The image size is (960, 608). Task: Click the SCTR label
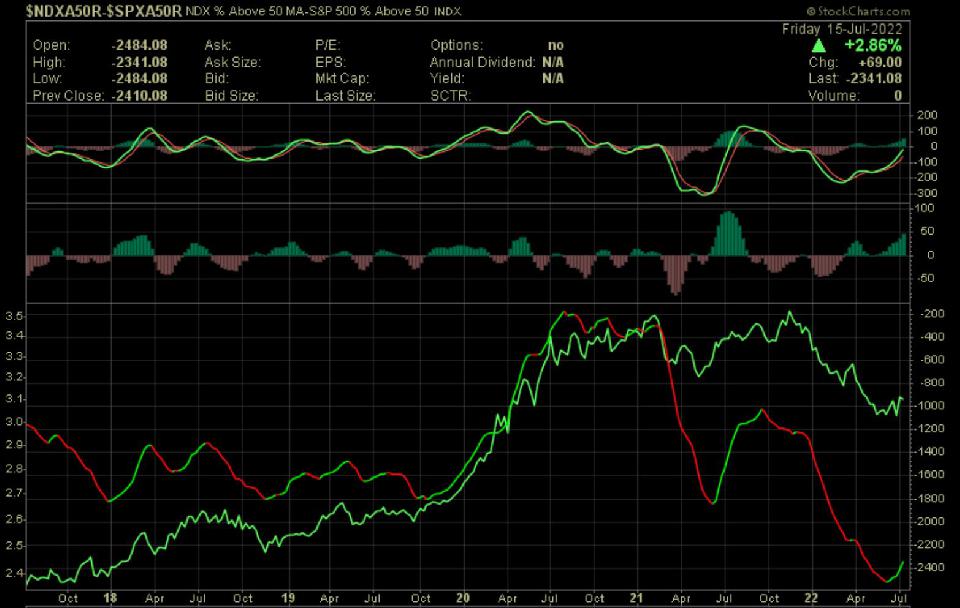click(x=450, y=96)
